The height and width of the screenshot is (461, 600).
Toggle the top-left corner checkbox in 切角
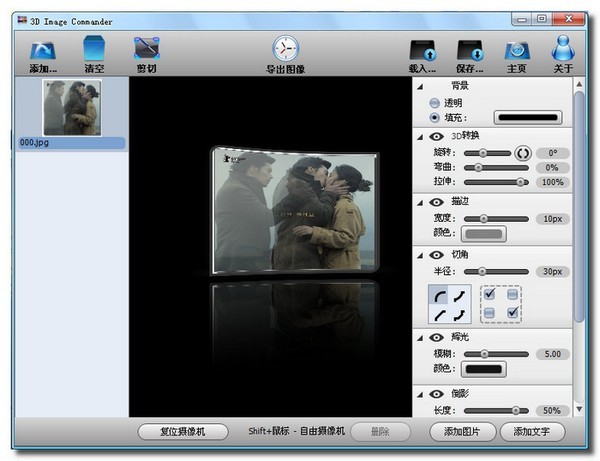[x=489, y=294]
